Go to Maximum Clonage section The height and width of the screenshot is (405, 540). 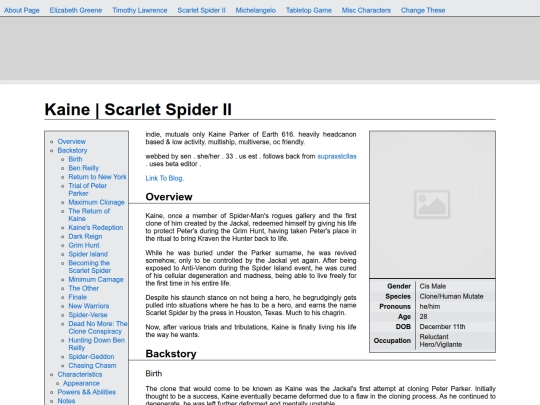pyautogui.click(x=96, y=202)
